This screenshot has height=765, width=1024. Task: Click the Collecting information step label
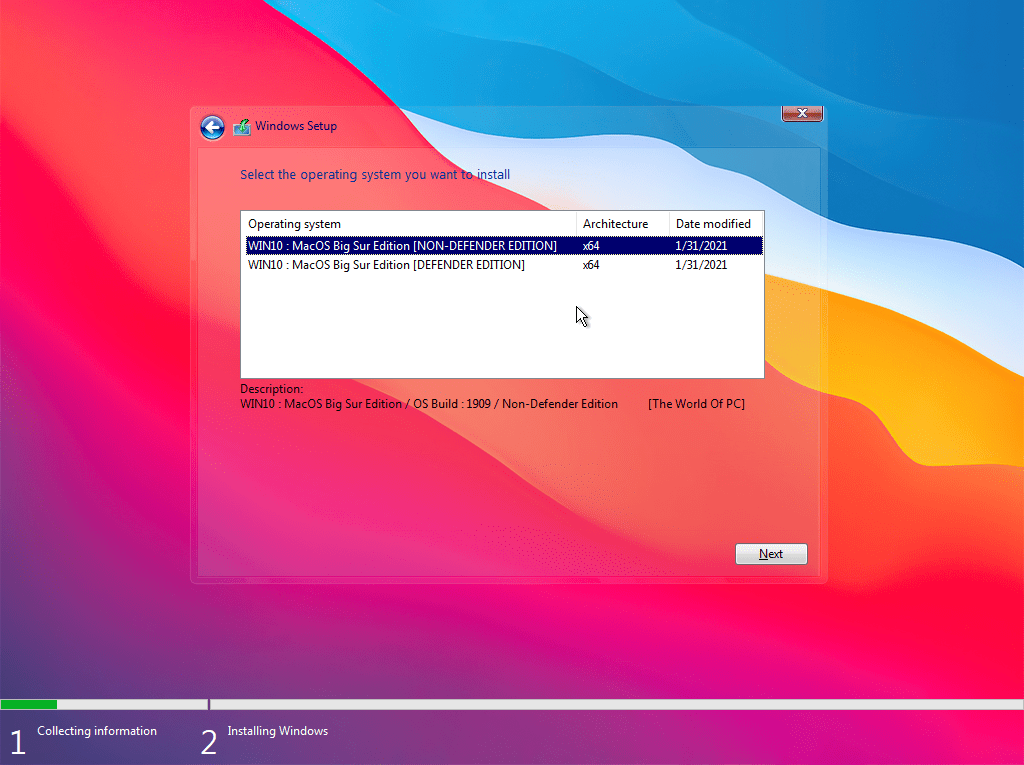(97, 731)
